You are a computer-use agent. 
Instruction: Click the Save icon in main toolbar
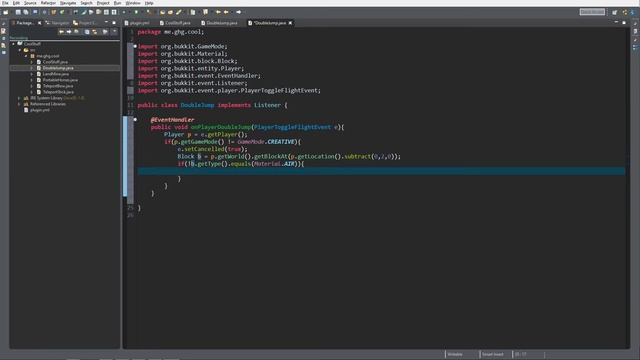18,12
